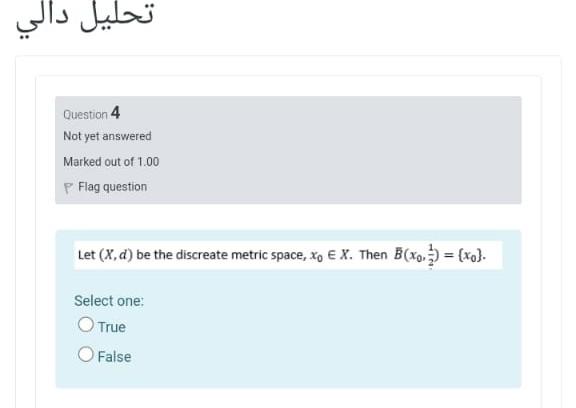Click the word Then in the question
This screenshot has width=576, height=408.
pos(373,255)
